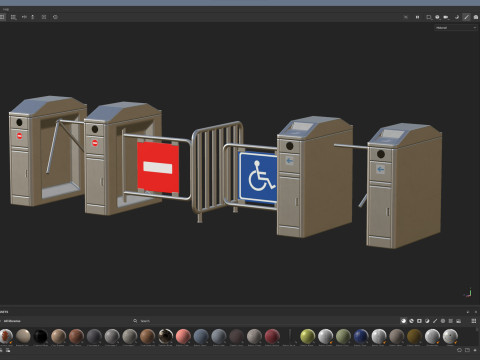Filter assets by Environments image icon
The image size is (480, 360).
pos(459,321)
